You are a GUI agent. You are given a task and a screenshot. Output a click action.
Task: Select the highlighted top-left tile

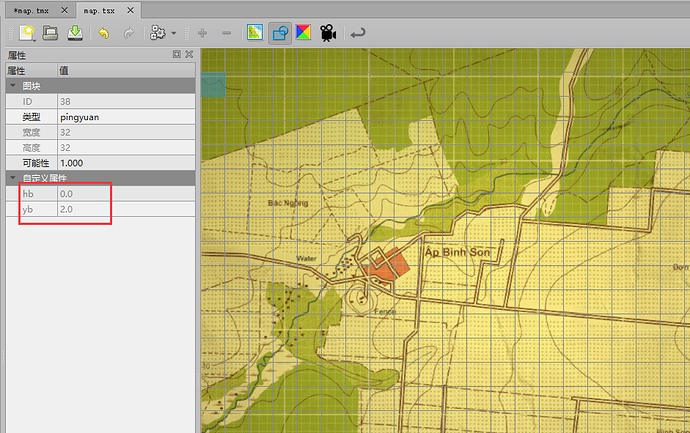[213, 85]
